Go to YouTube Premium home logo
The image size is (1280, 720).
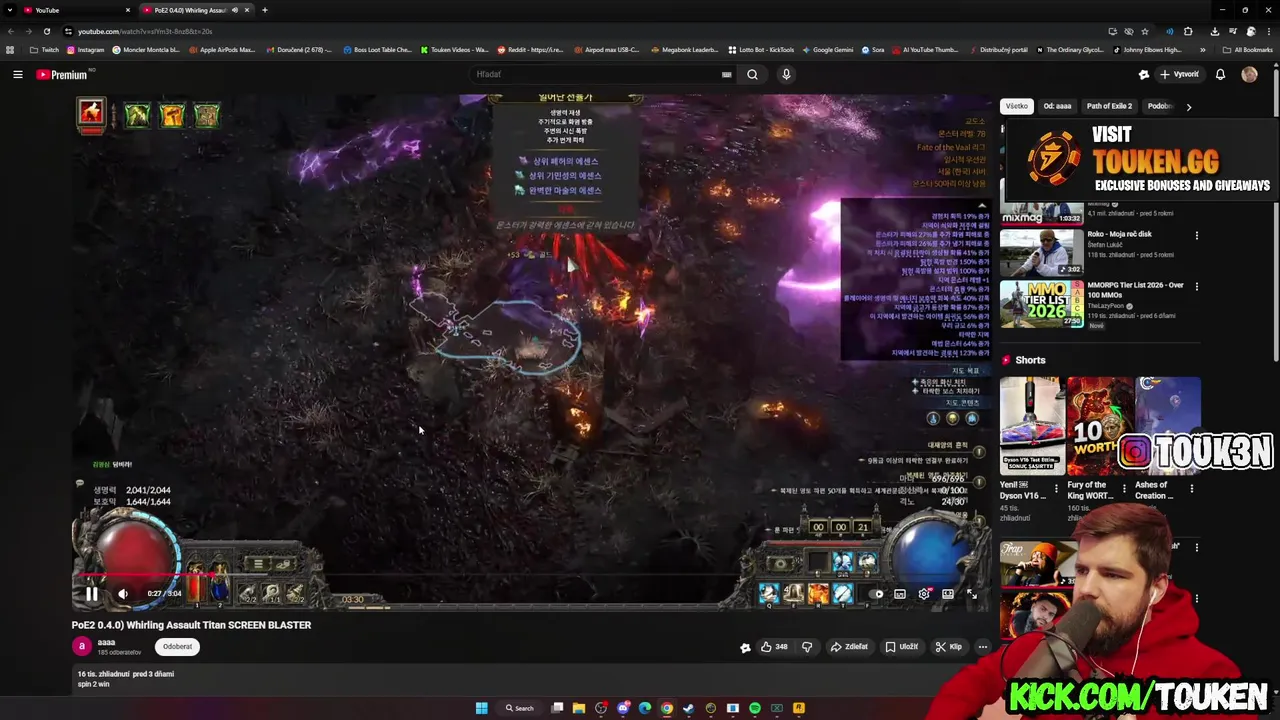62,74
